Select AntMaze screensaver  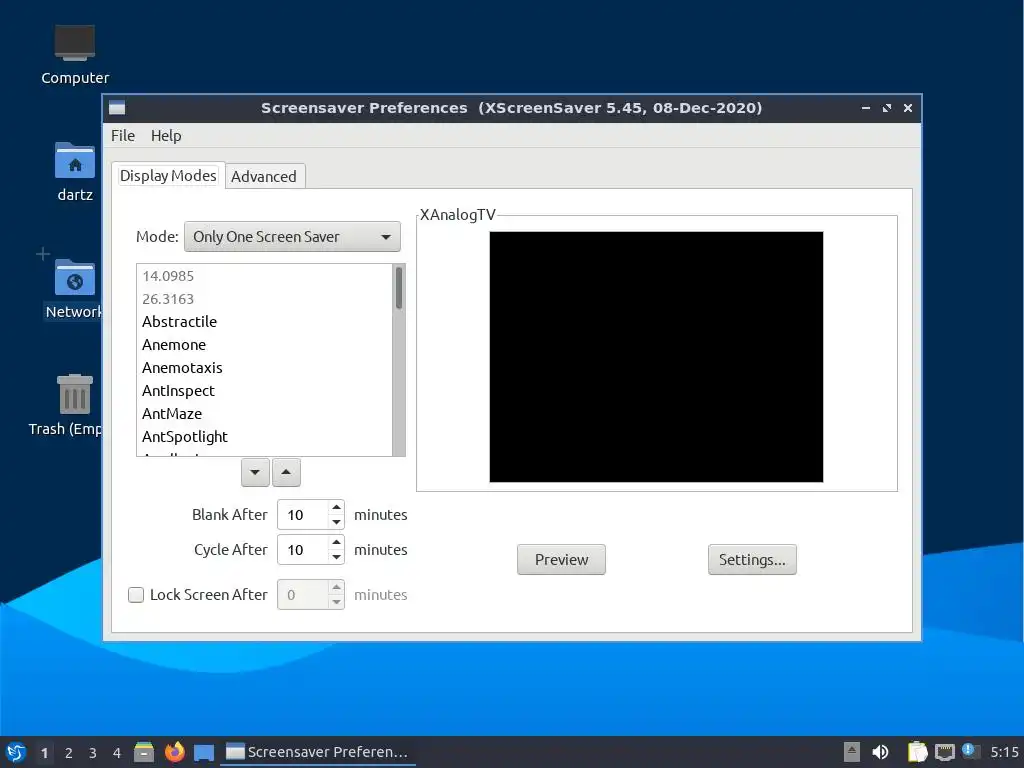click(264, 413)
